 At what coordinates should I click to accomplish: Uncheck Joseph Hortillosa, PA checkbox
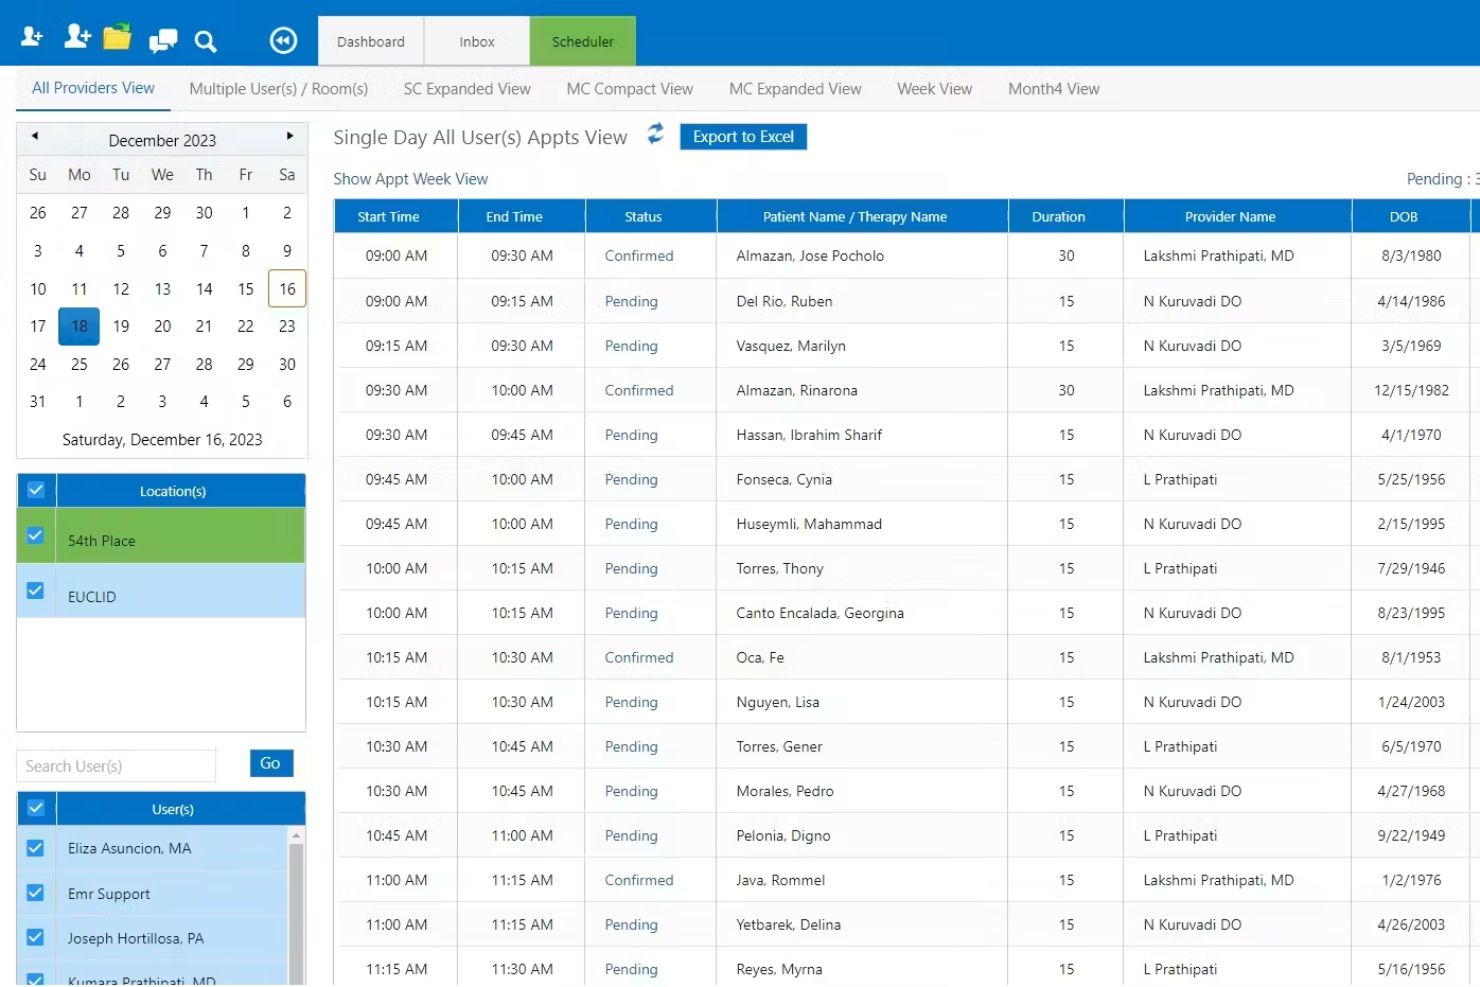tap(35, 938)
